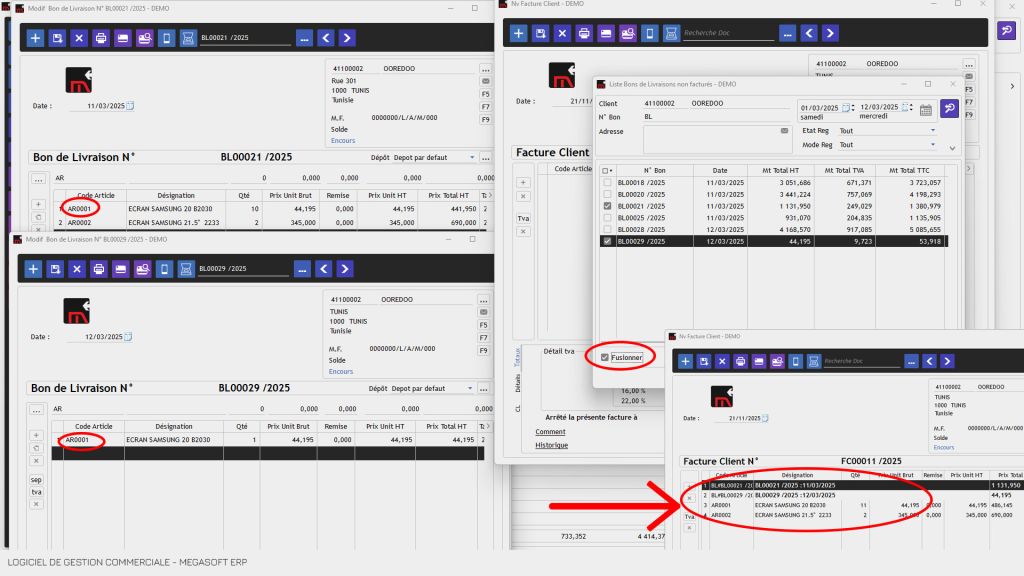Click the new document plus icon in BL00029 window
1024x576 pixels.
point(33,268)
